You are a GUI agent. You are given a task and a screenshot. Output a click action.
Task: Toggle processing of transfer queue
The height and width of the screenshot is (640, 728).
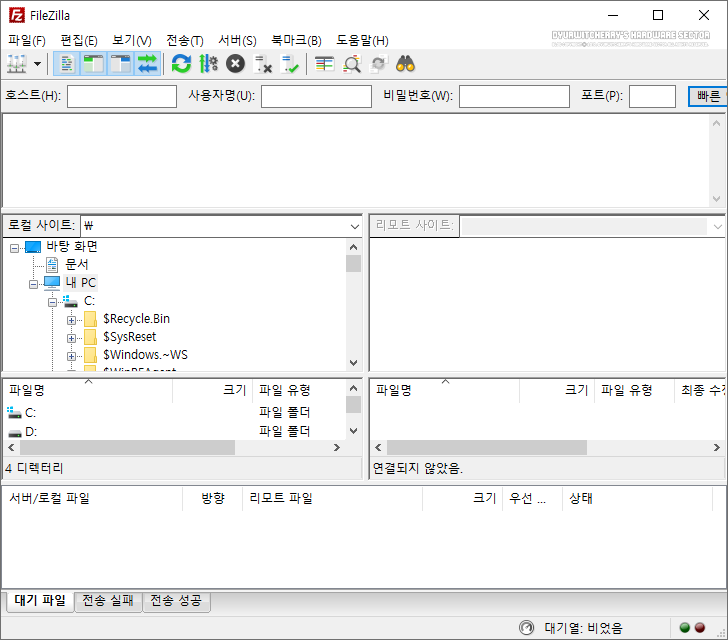pos(208,64)
